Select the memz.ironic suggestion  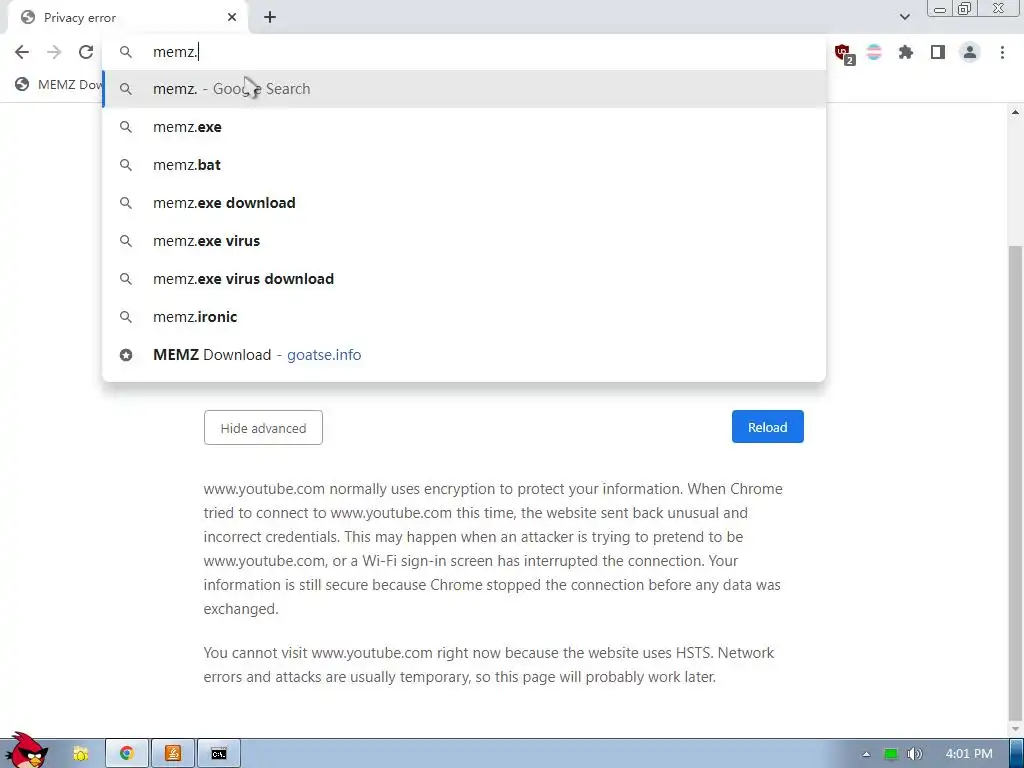pyautogui.click(x=464, y=317)
